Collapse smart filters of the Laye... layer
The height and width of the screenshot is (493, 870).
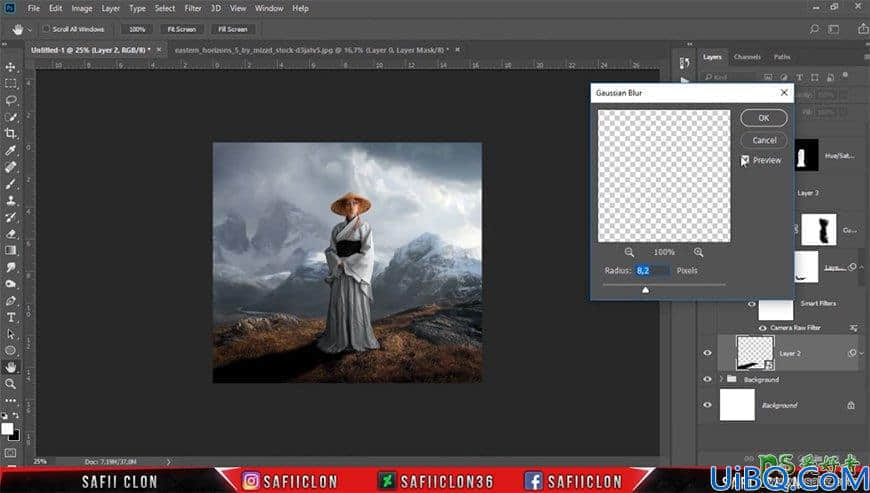click(862, 267)
